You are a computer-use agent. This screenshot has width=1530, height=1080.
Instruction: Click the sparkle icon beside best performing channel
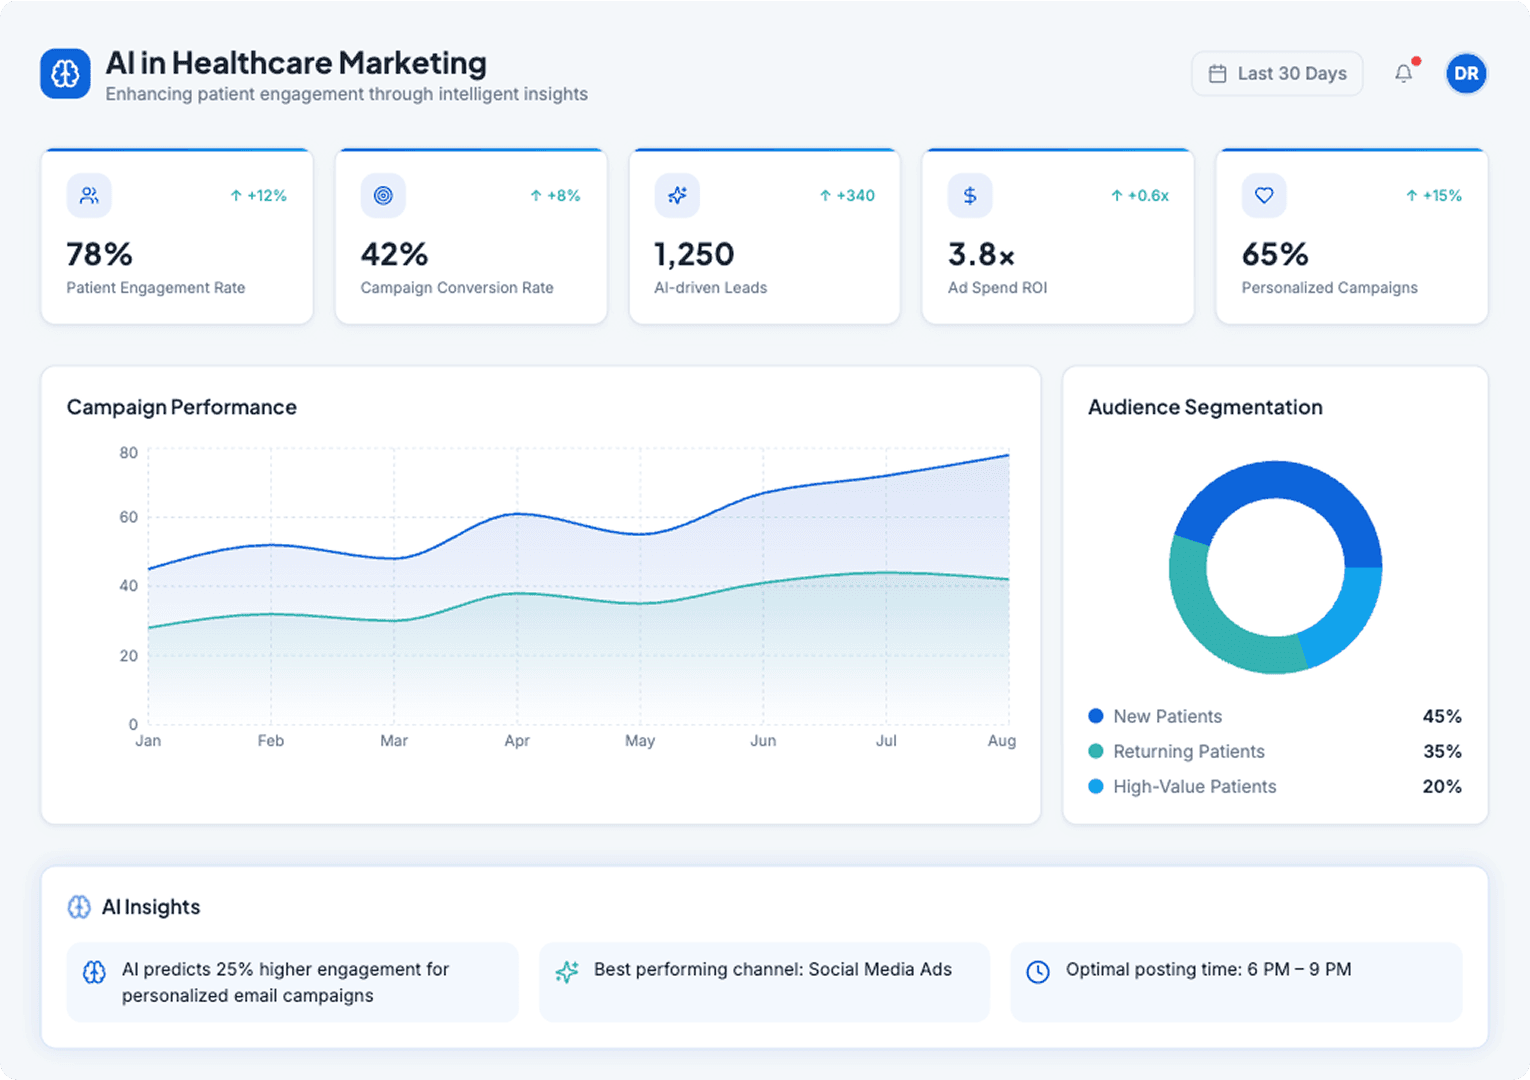[x=566, y=970]
